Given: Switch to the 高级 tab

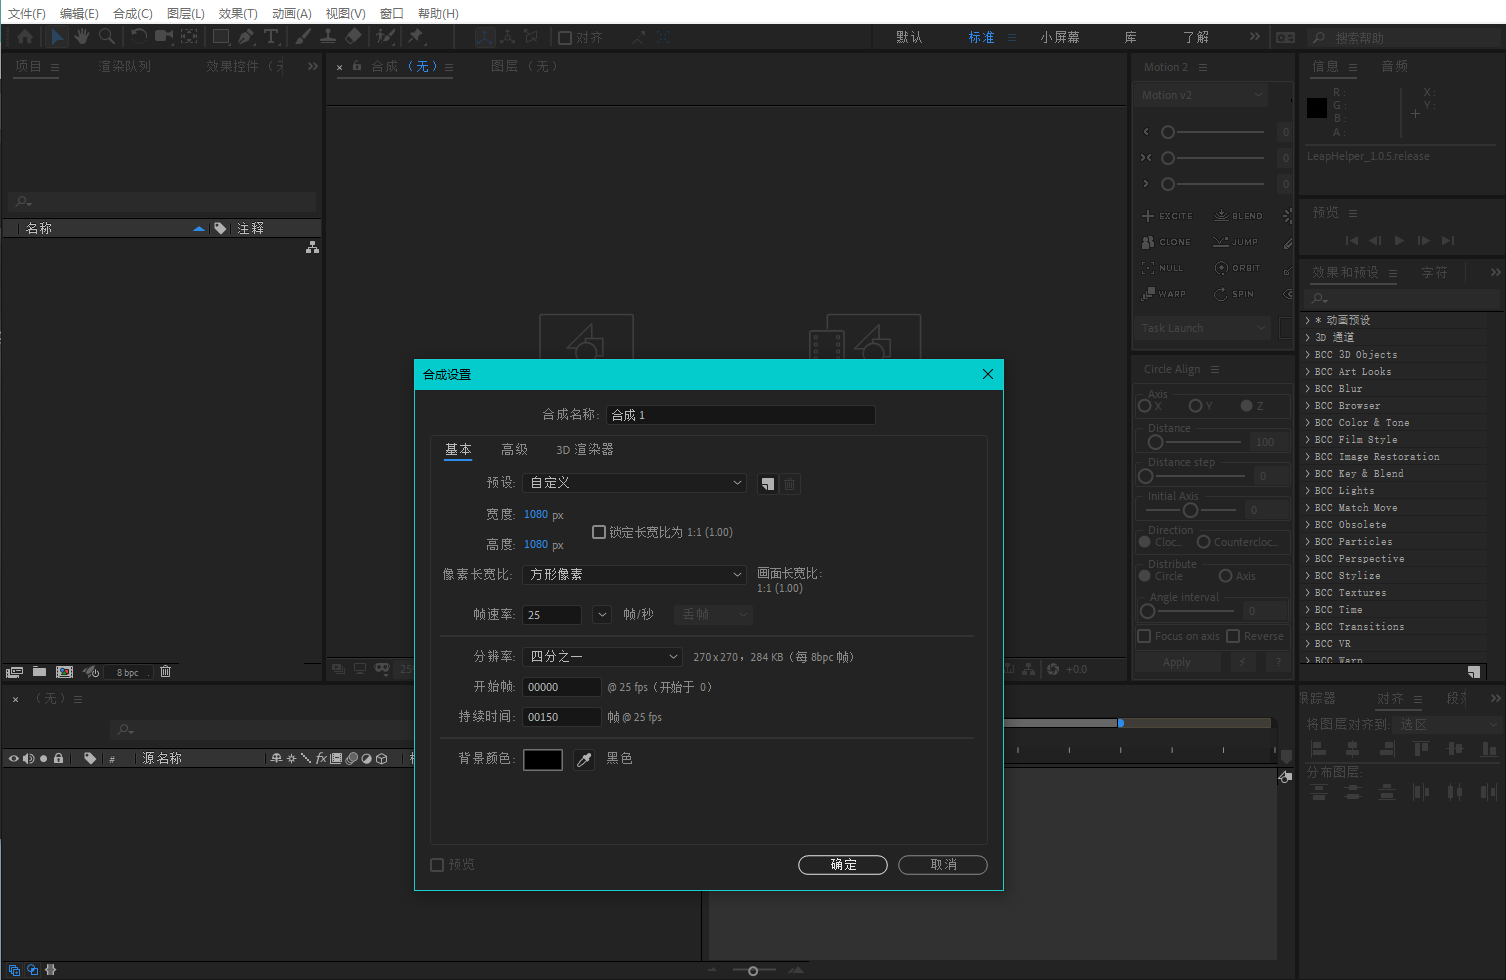Looking at the screenshot, I should point(514,450).
